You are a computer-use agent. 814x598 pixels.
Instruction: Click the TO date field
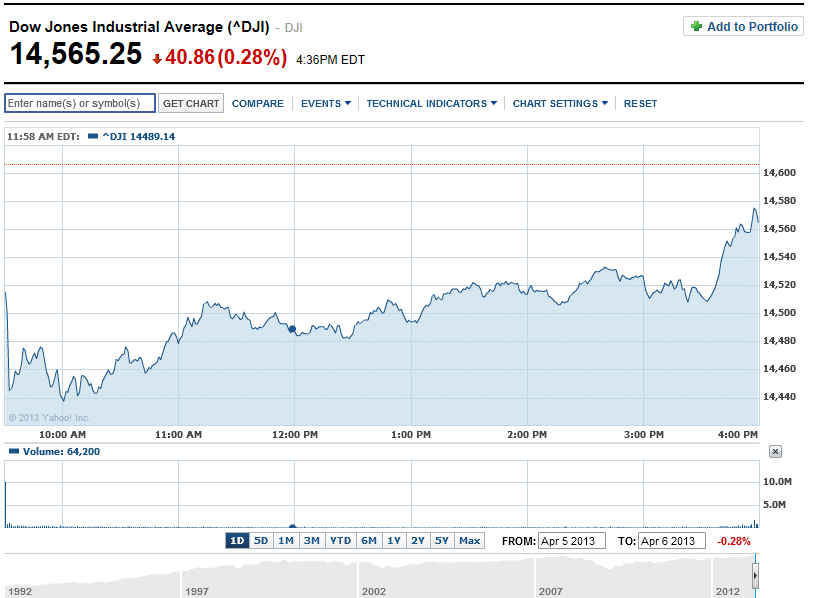[672, 541]
